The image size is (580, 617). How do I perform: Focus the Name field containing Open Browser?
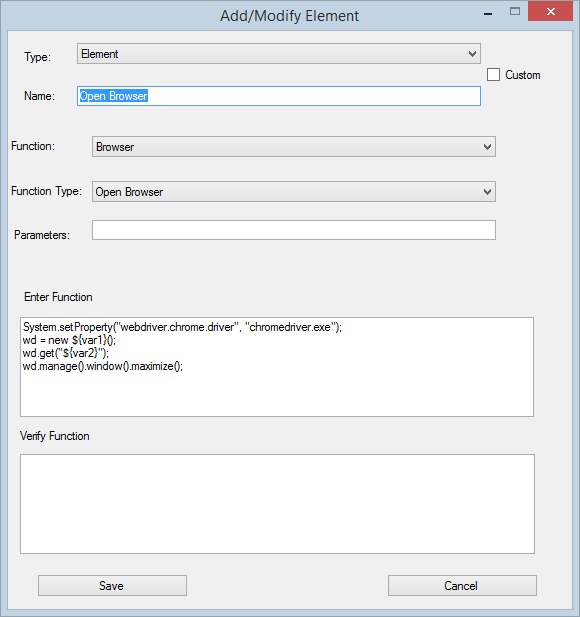279,96
